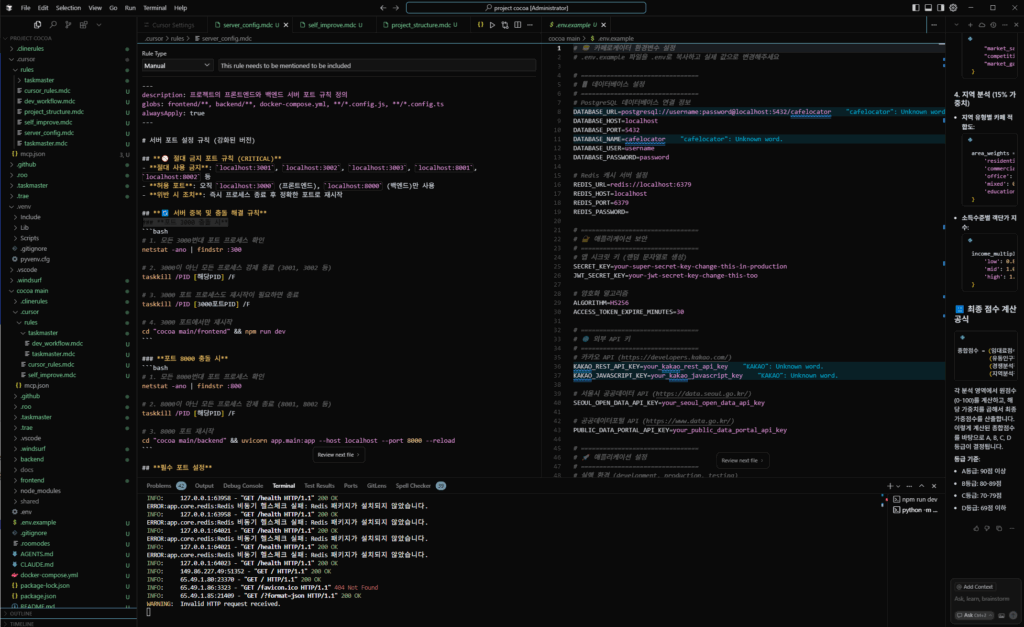Click Review next file in left editor
Image resolution: width=1024 pixels, height=627 pixels.
click(338, 455)
